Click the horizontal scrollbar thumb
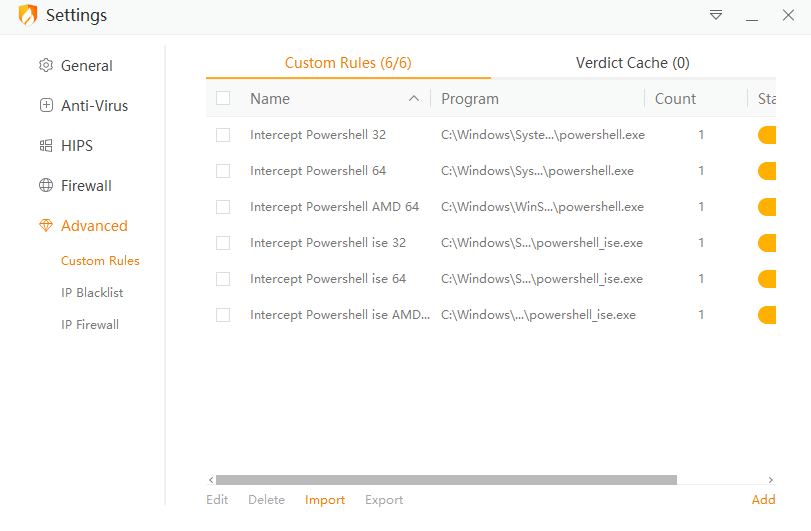 [446, 480]
